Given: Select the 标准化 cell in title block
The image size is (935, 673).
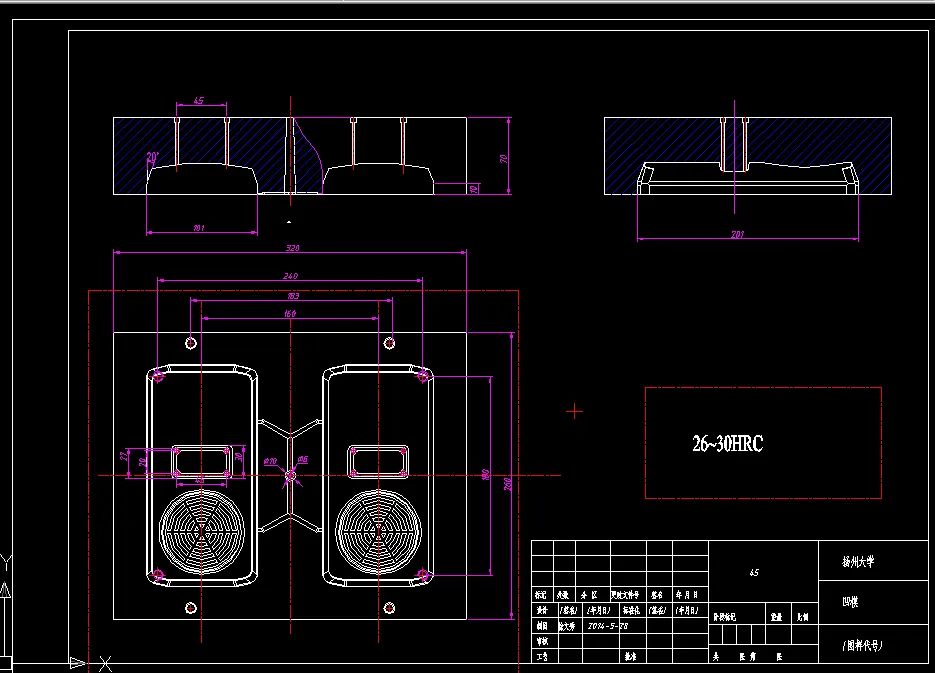Looking at the screenshot, I should click(x=630, y=610).
